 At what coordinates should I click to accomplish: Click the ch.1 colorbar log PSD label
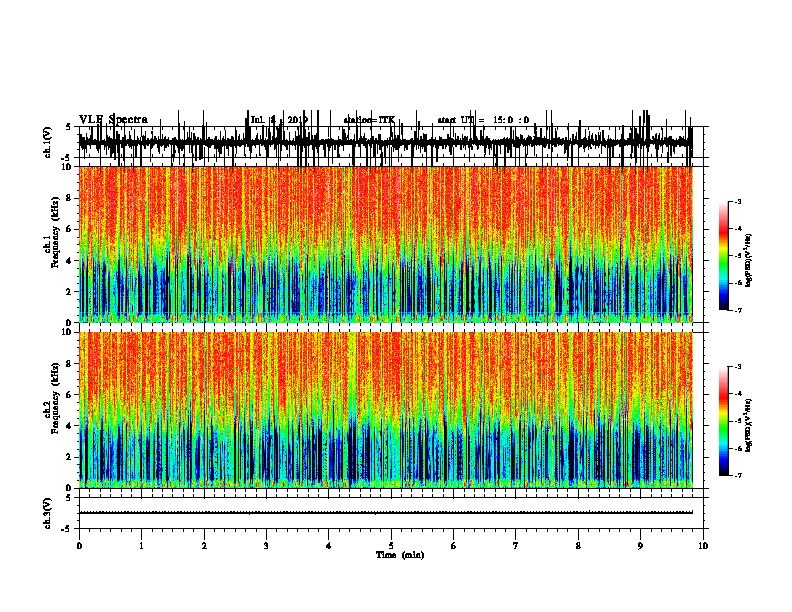(749, 260)
